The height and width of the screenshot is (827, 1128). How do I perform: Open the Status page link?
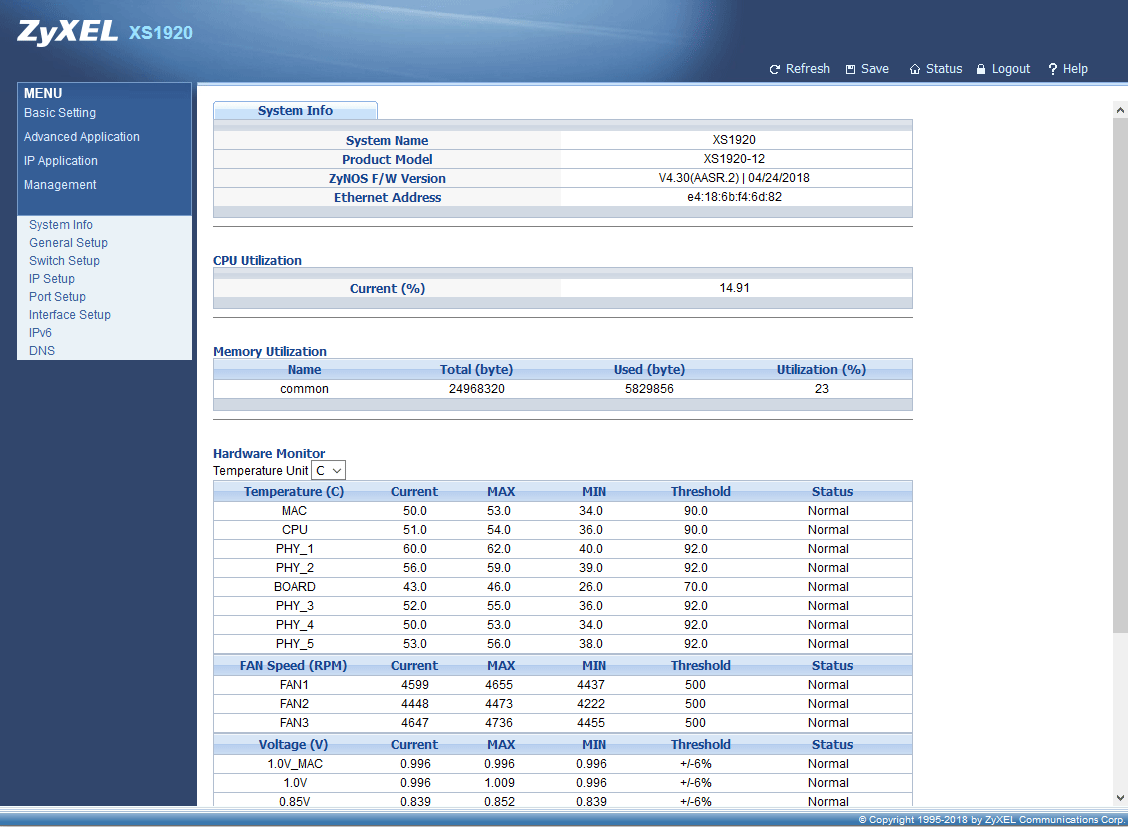(x=944, y=68)
